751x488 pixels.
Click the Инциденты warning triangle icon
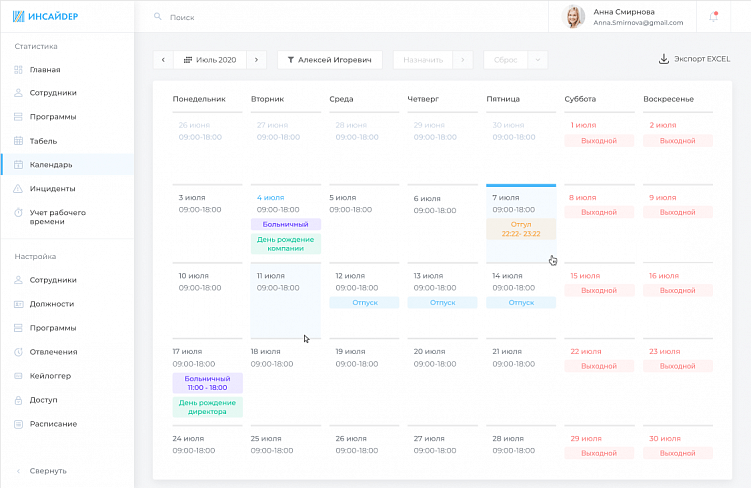point(19,188)
